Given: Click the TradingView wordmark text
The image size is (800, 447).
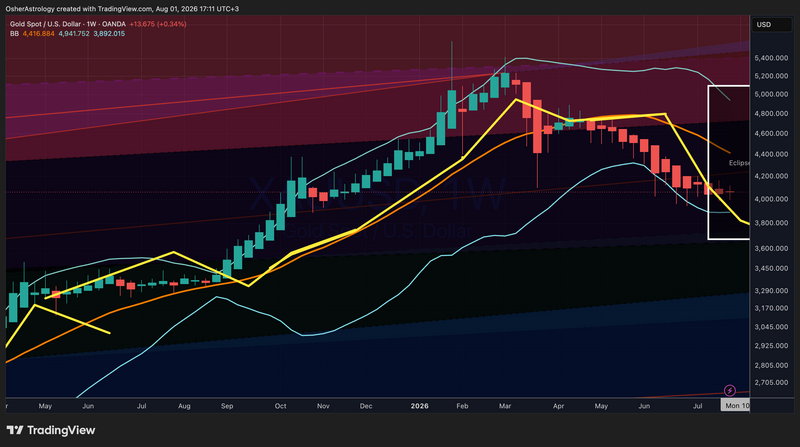Looking at the screenshot, I should 61,430.
